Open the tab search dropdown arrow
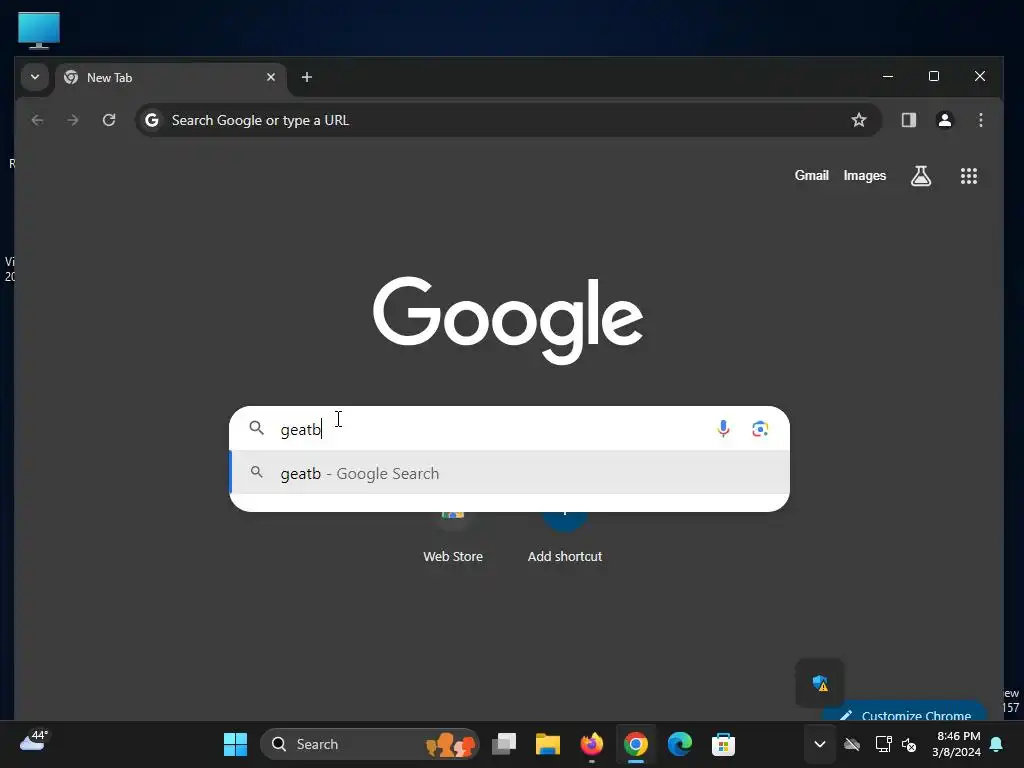Viewport: 1024px width, 768px height. pyautogui.click(x=35, y=77)
